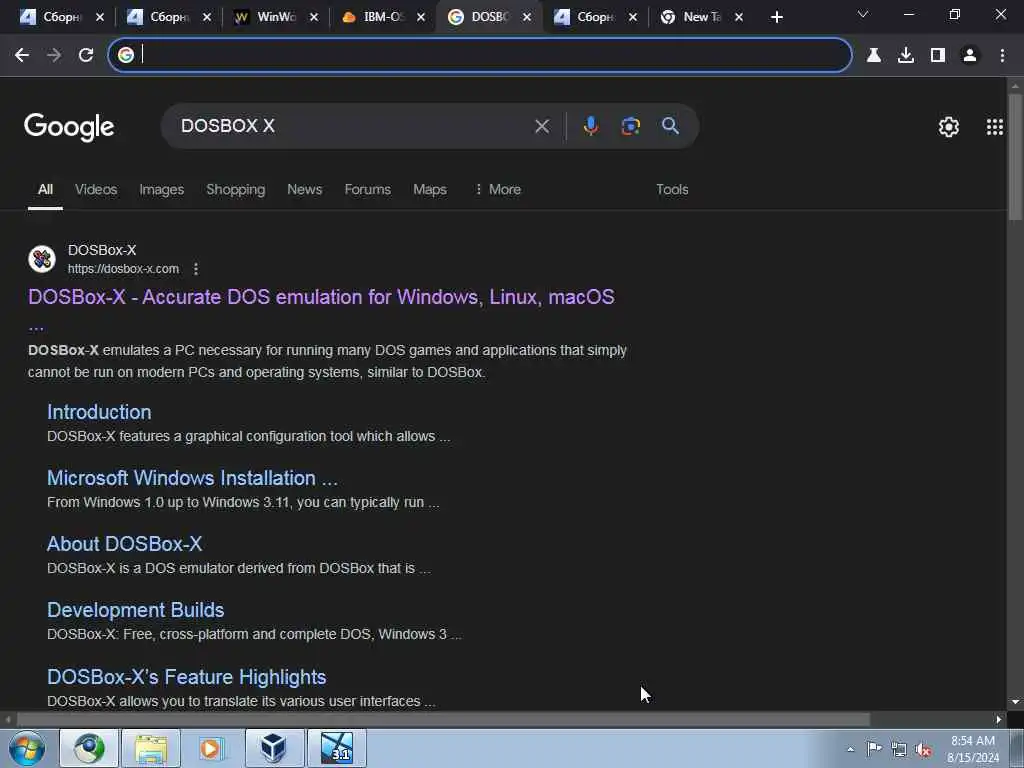
Task: Open a new tab with plus button
Action: pyautogui.click(x=776, y=17)
